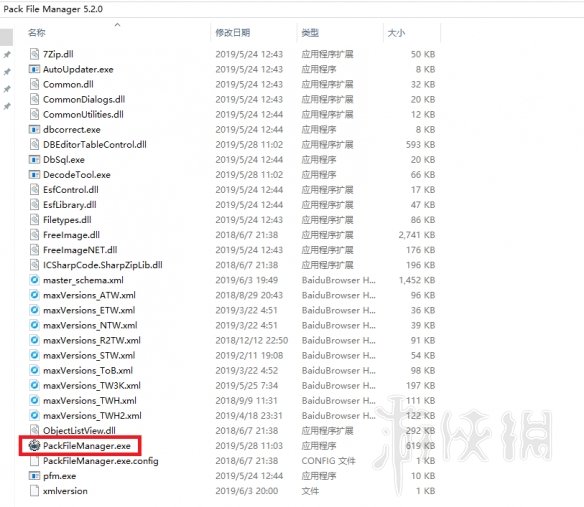Click the PackFileManager.exe application icon
This screenshot has height=507, width=584.
34,445
